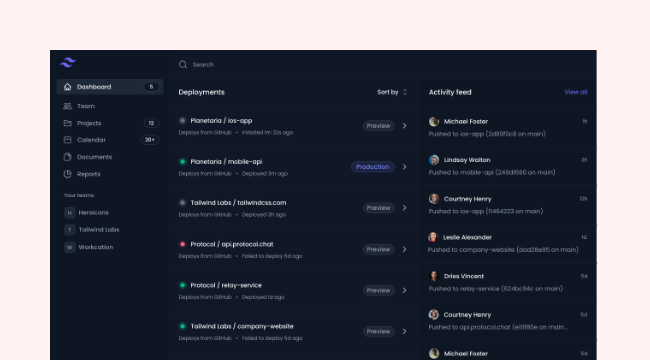Click Lindsay Walton's avatar
This screenshot has height=360, width=650.
pyautogui.click(x=434, y=160)
